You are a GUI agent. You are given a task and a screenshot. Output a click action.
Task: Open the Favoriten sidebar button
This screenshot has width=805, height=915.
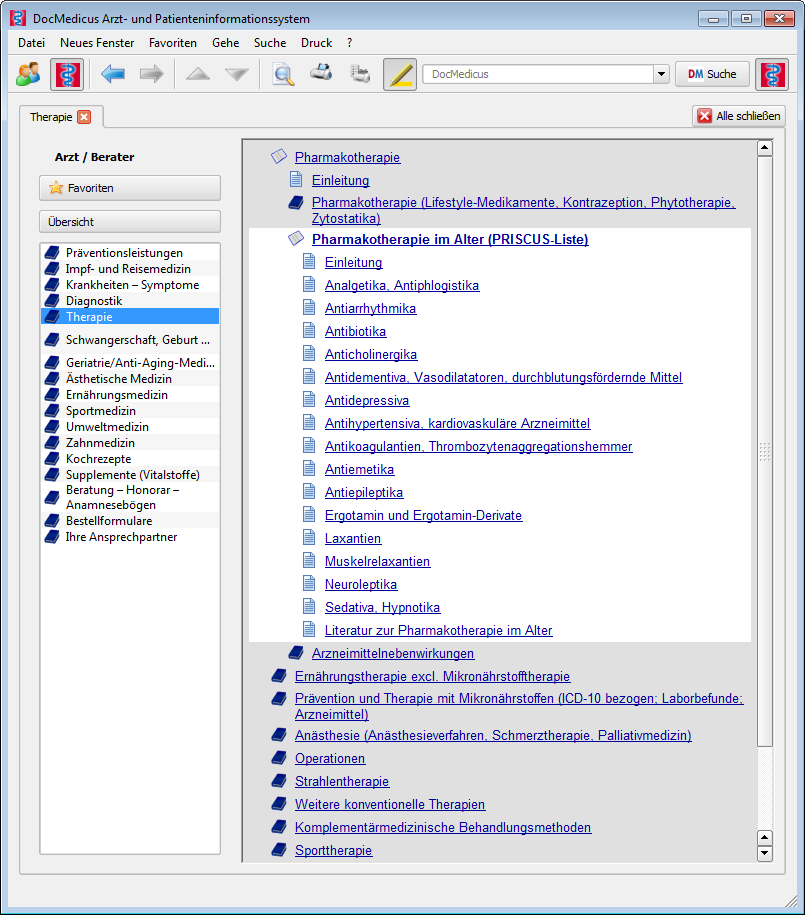pyautogui.click(x=130, y=188)
